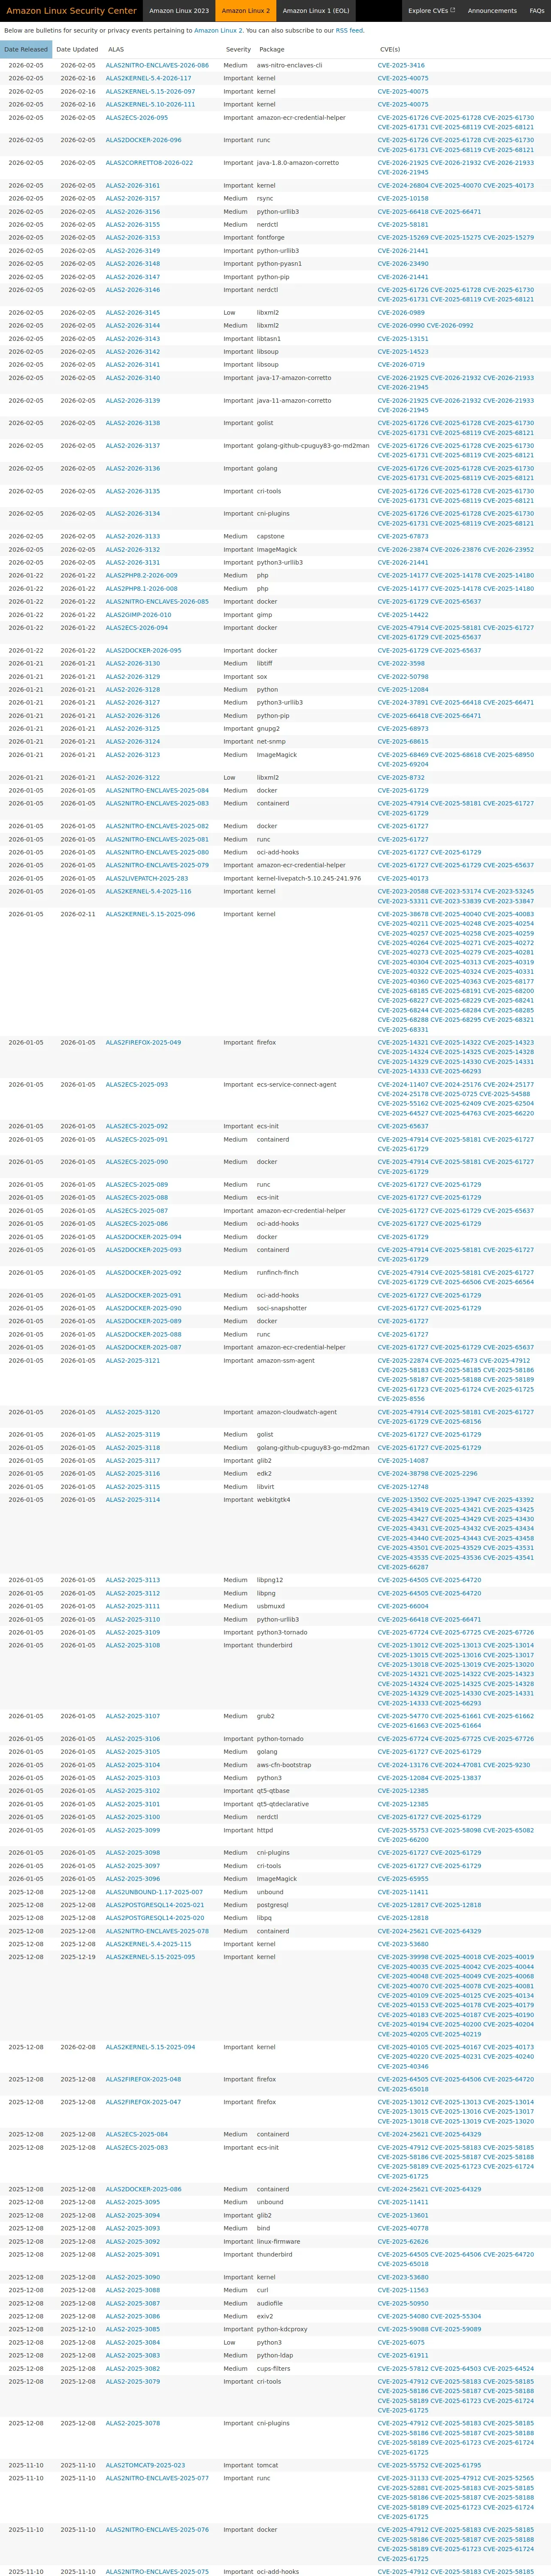
Task: Subscribe via the RSS feed link
Action: [349, 31]
